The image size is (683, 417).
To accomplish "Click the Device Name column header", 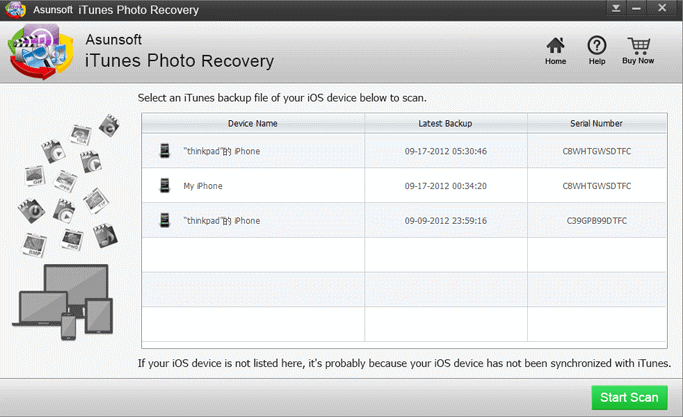I will coord(253,123).
